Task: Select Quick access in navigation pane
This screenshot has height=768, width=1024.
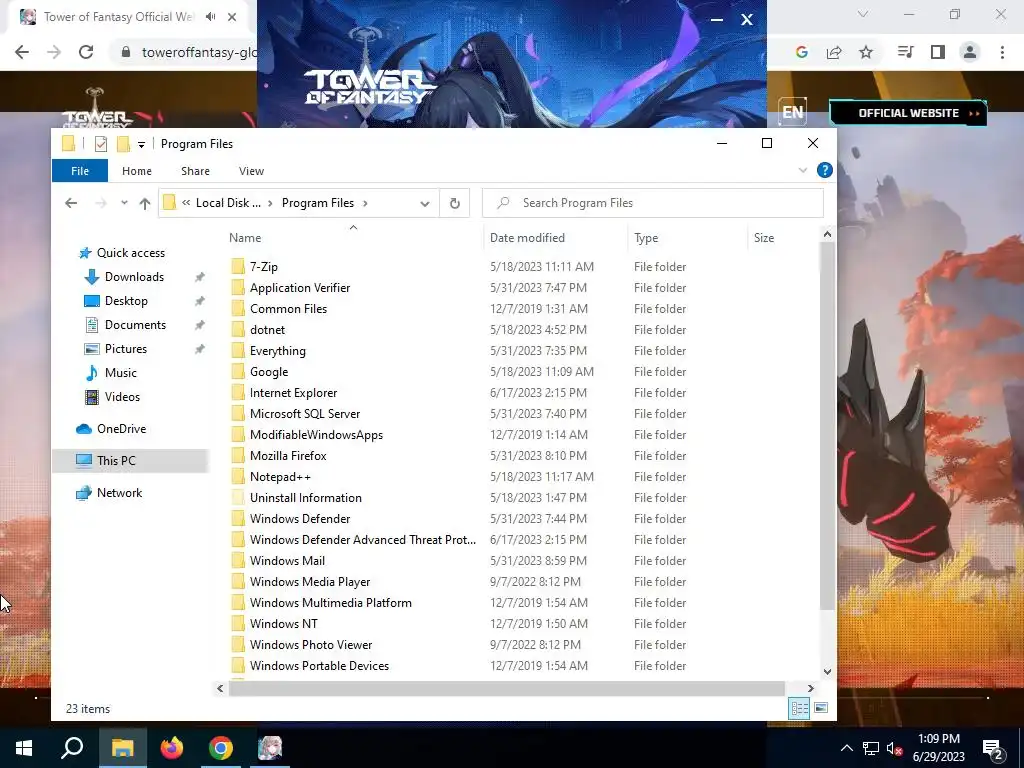Action: pyautogui.click(x=131, y=253)
